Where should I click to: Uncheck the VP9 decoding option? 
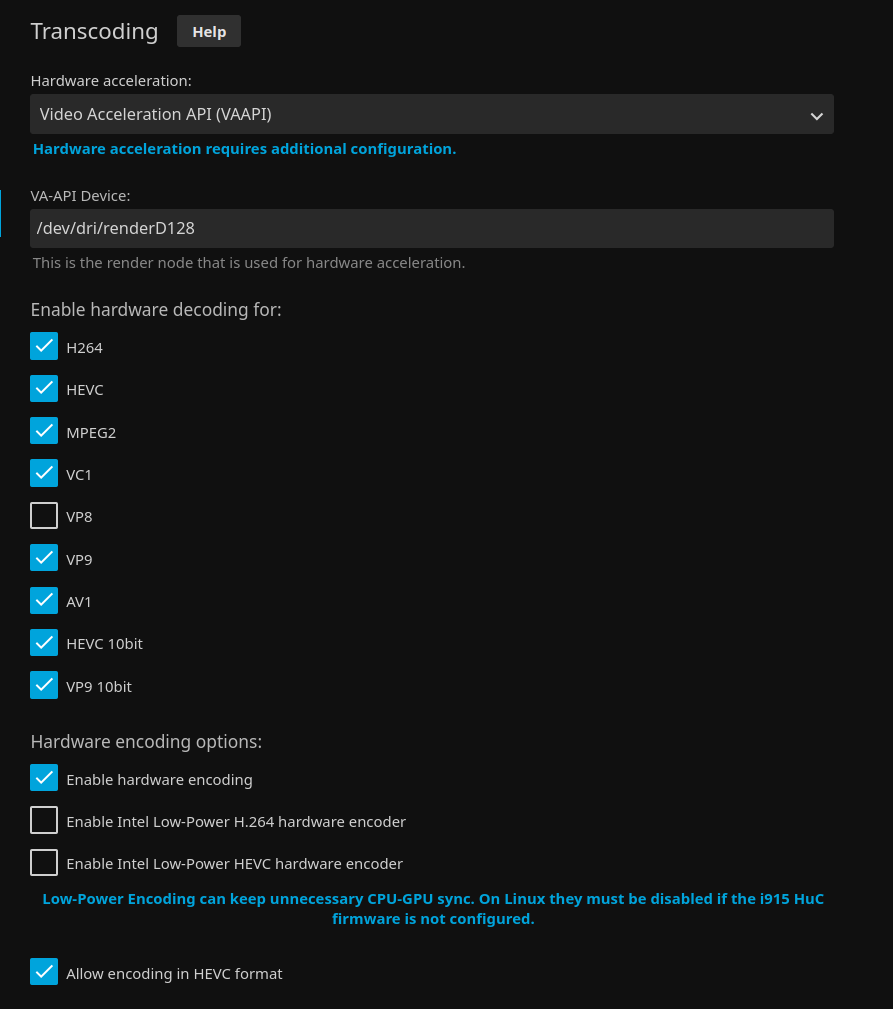point(44,558)
